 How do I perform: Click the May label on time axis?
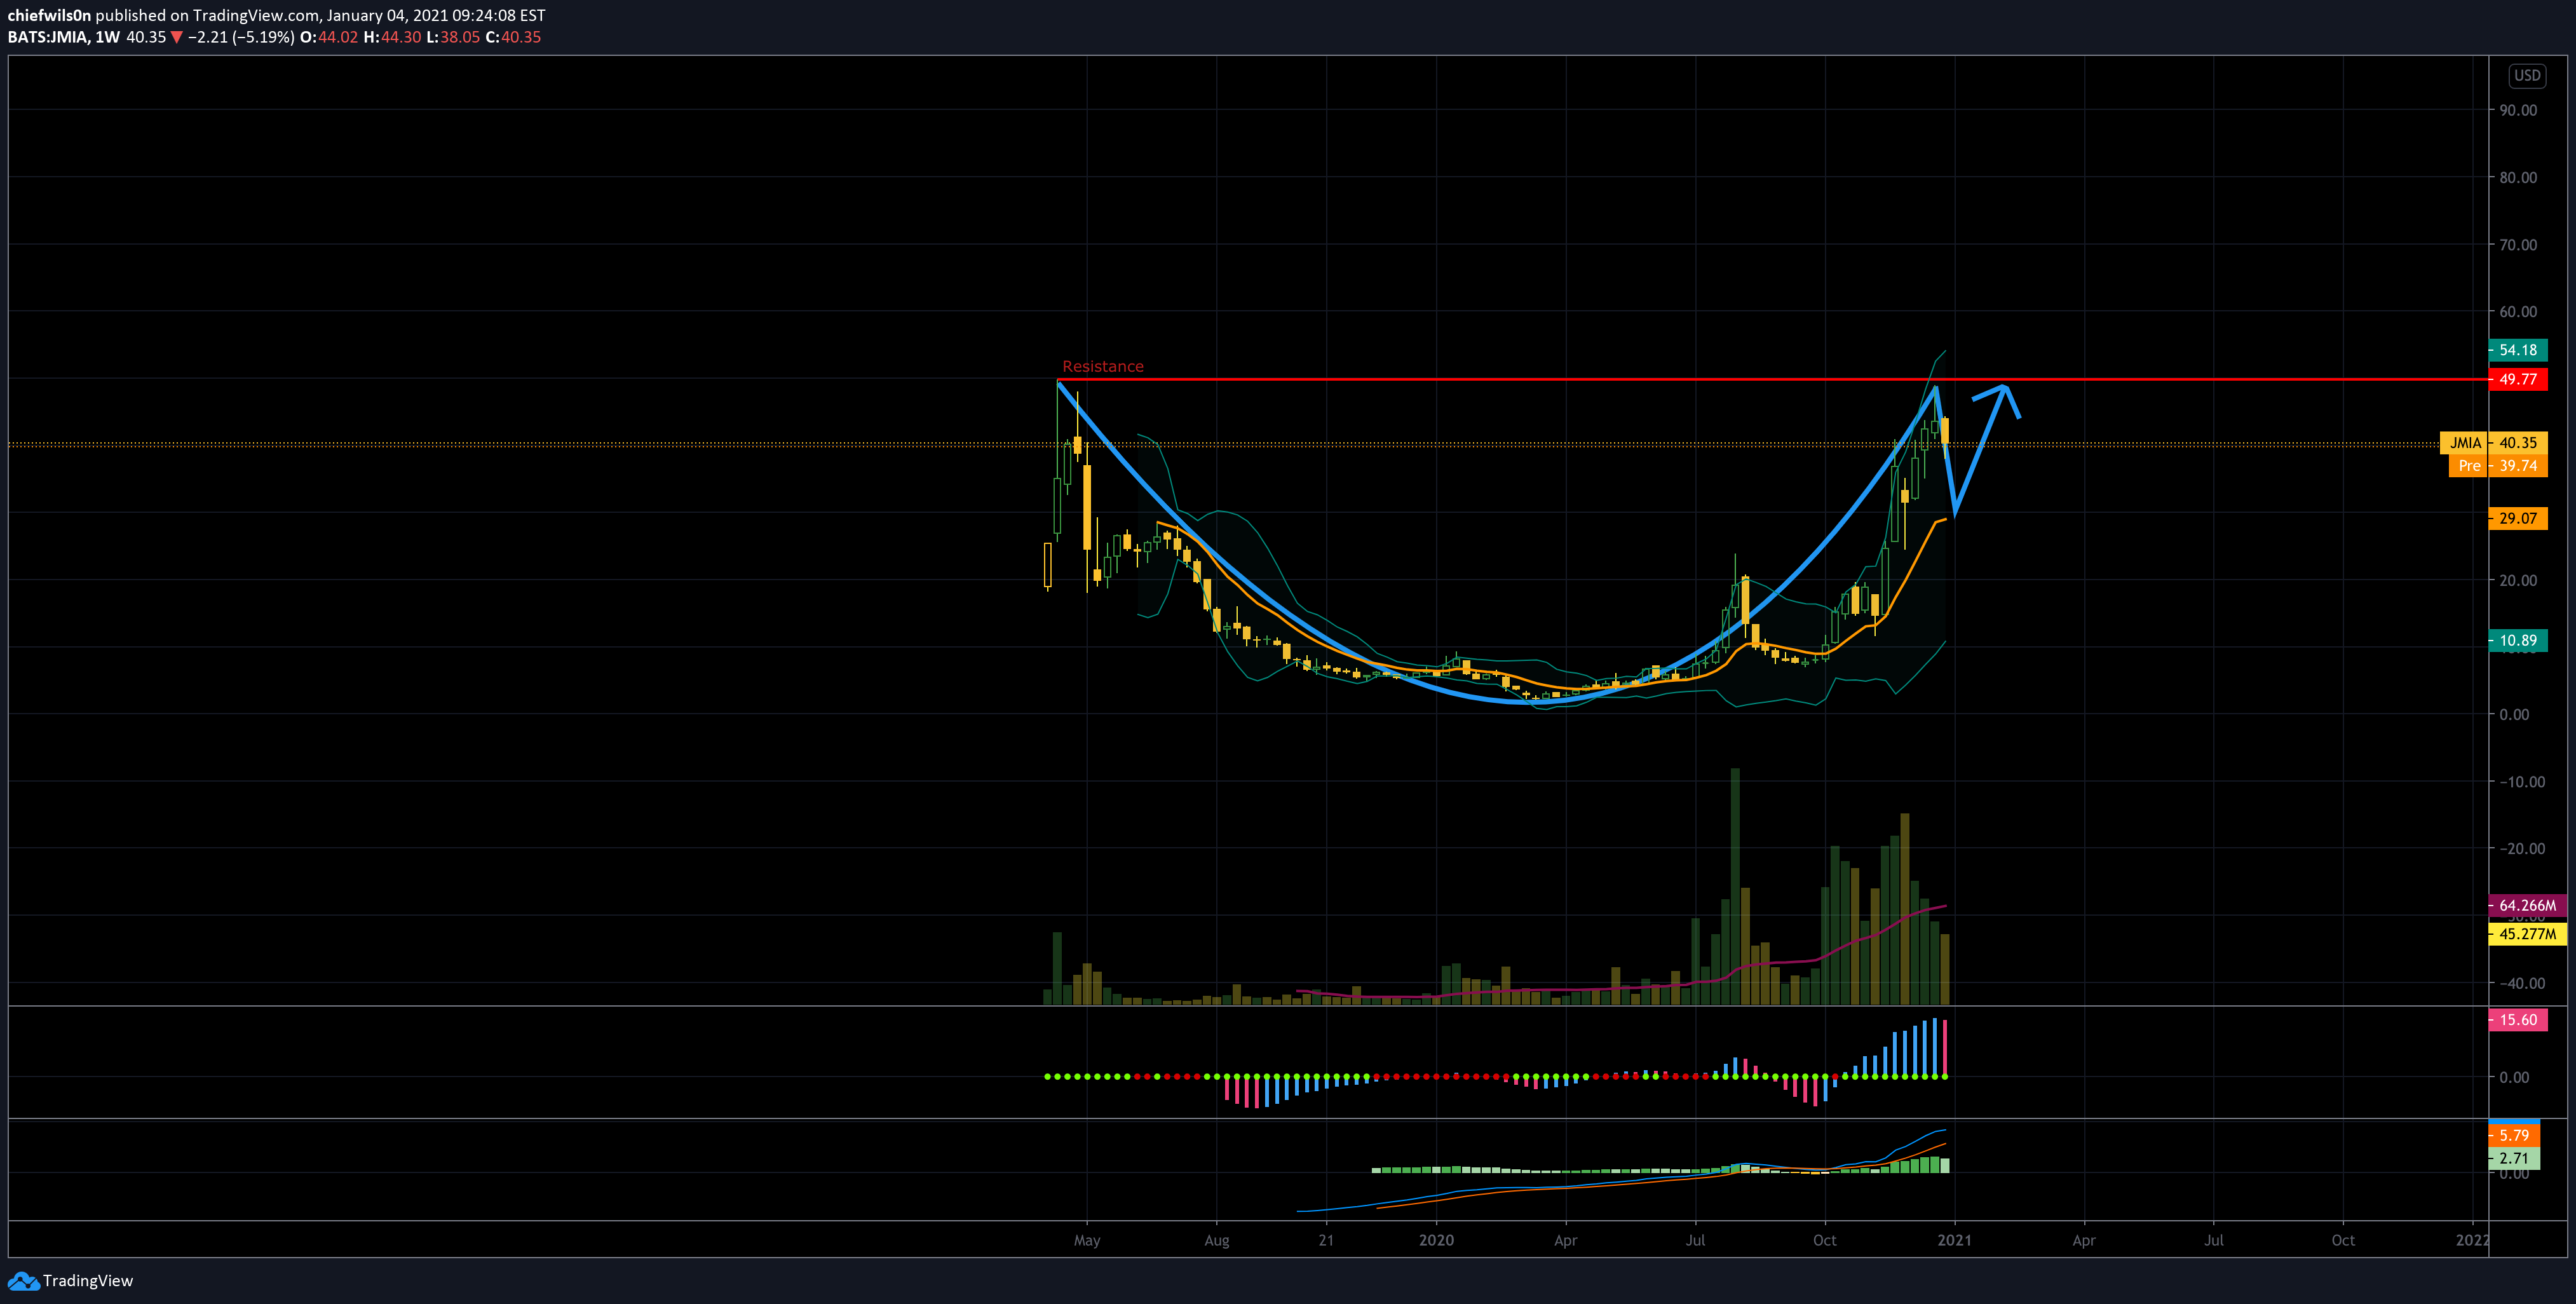1087,1240
